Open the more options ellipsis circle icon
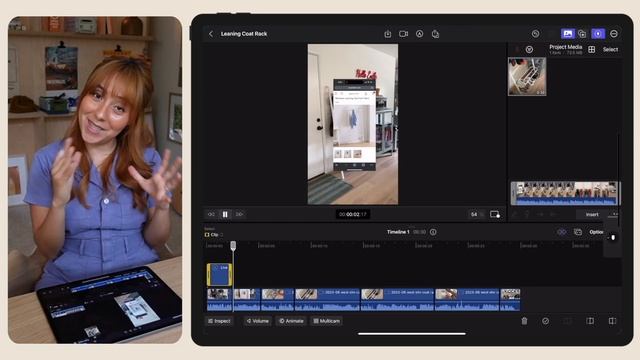The width and height of the screenshot is (640, 360). click(x=614, y=34)
